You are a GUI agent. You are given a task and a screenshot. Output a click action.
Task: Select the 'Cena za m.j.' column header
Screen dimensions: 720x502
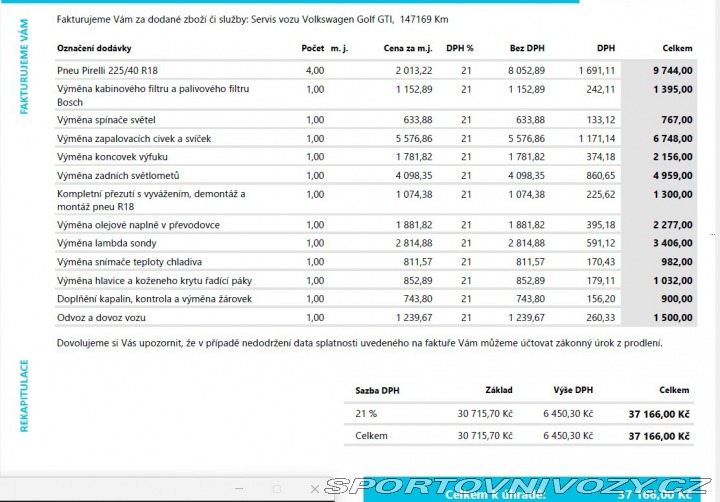point(408,48)
